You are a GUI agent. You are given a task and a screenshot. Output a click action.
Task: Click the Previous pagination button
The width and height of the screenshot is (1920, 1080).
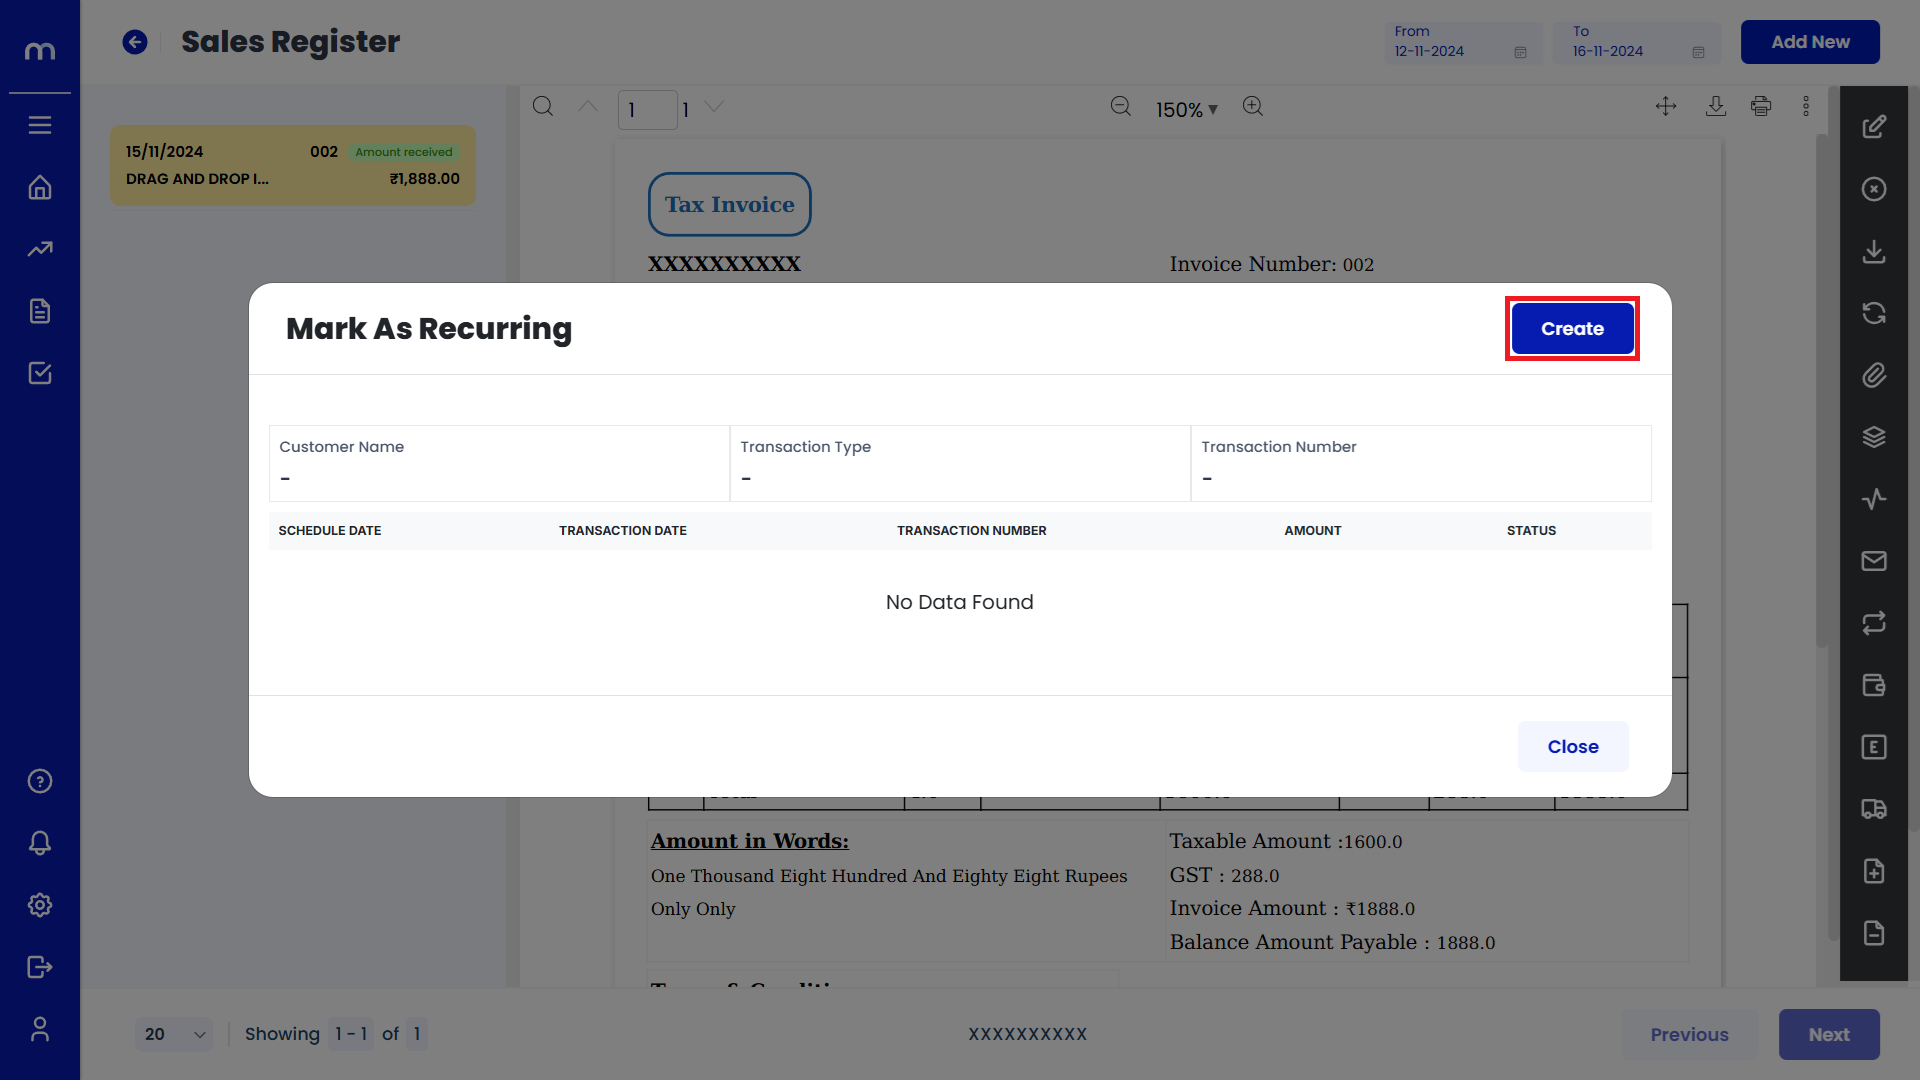point(1689,1034)
